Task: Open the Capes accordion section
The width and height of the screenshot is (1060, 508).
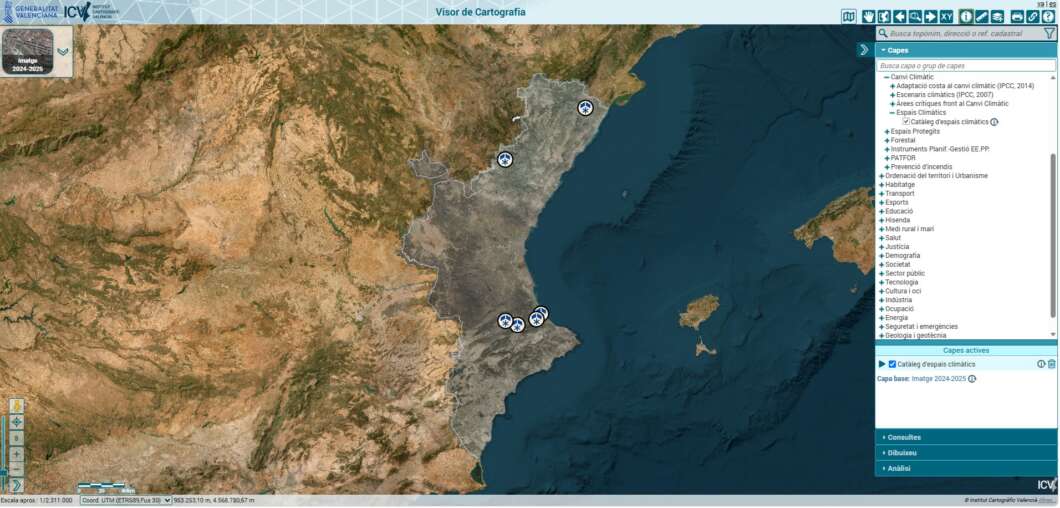Action: tap(965, 50)
